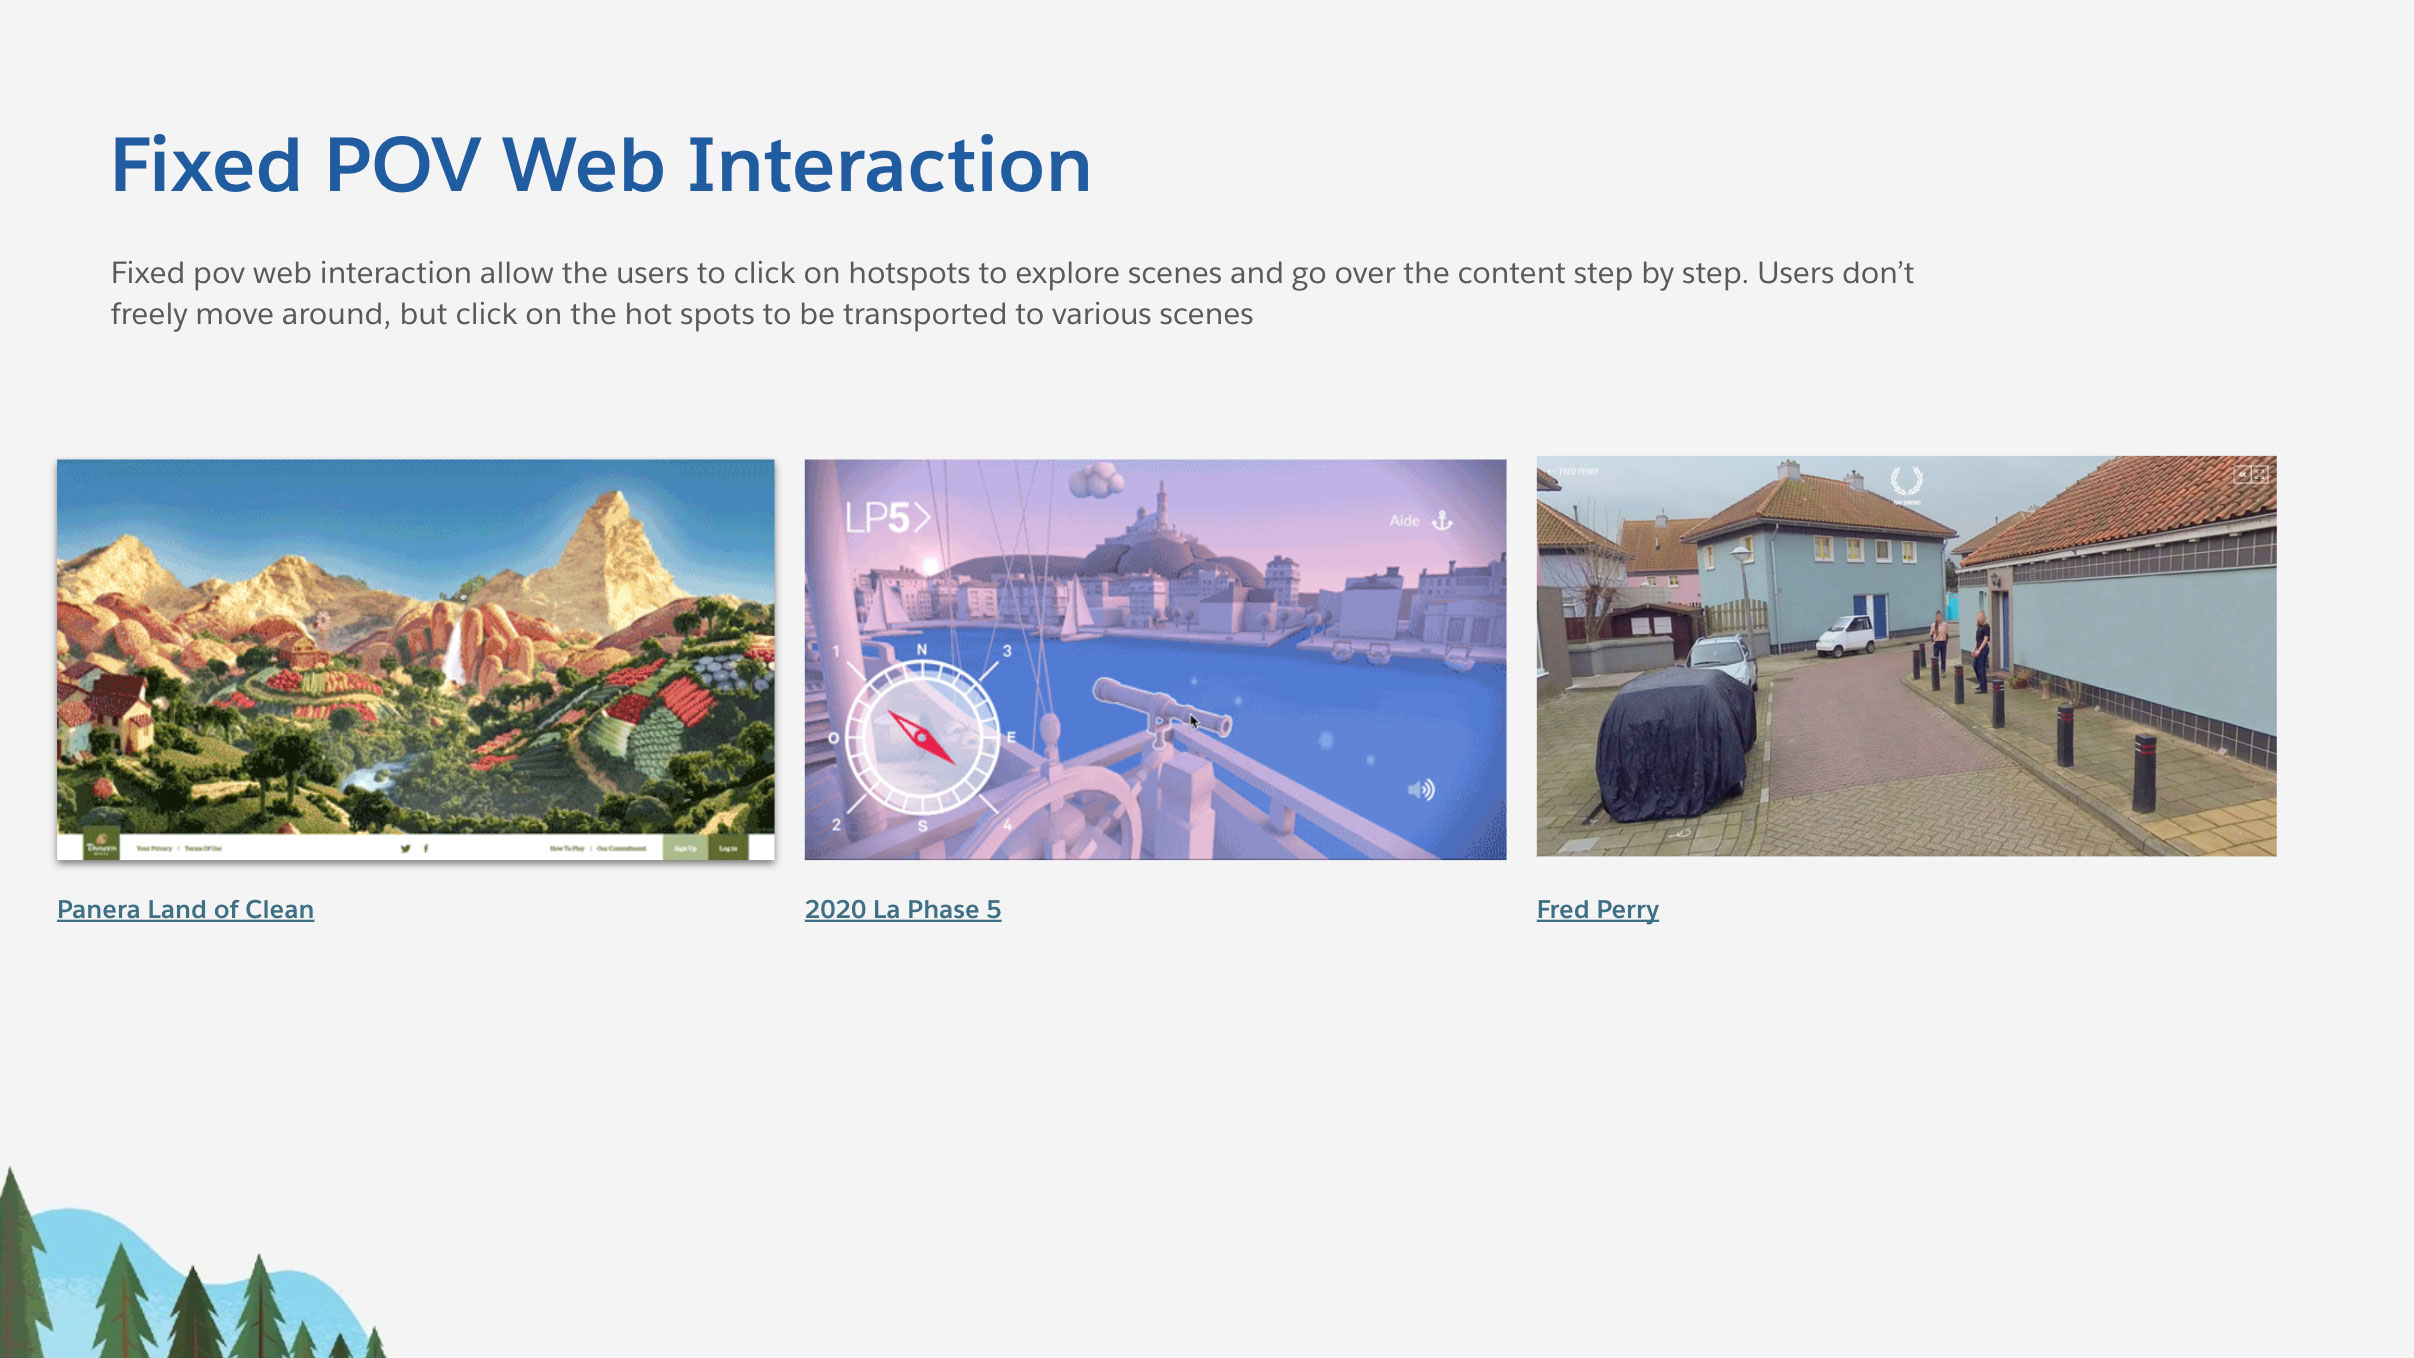Toggle the speaker sound icon in the harbor scene
The width and height of the screenshot is (2414, 1358).
click(1421, 790)
